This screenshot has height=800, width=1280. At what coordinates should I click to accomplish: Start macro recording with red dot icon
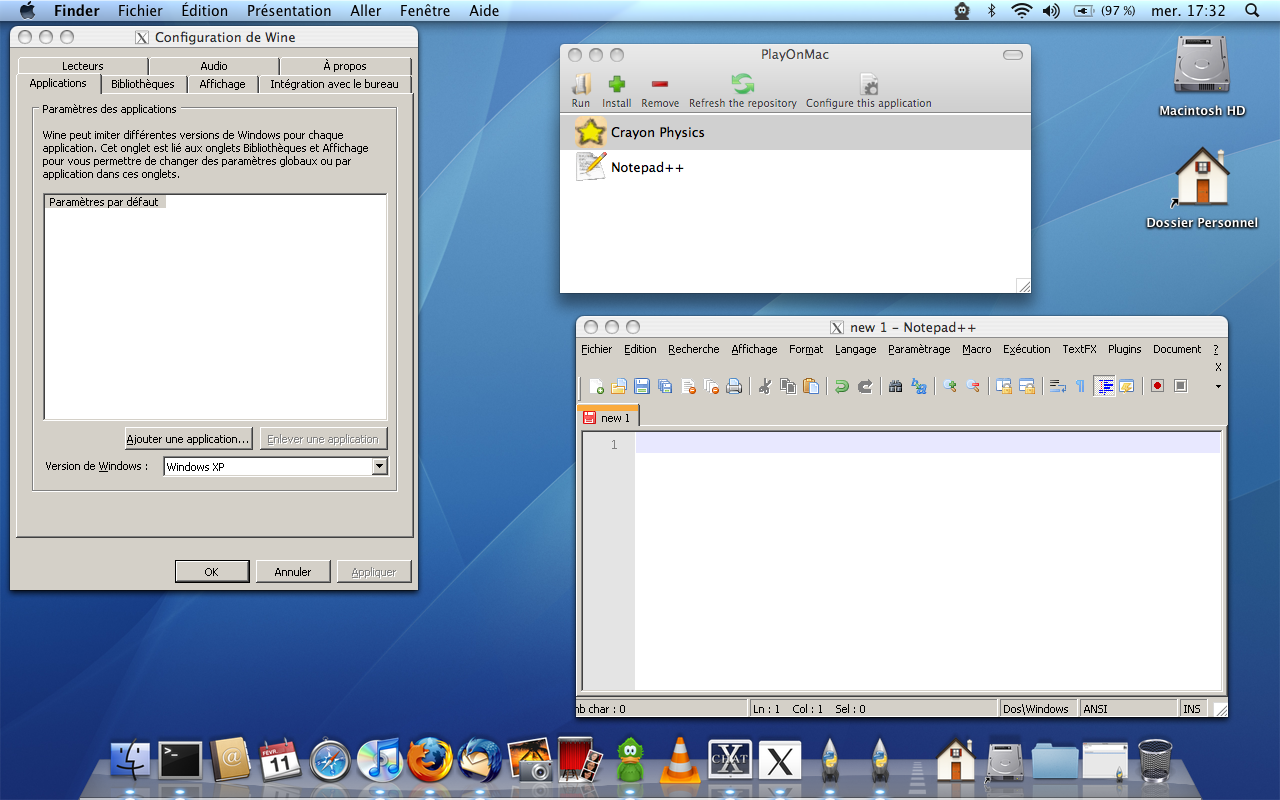(x=1157, y=386)
